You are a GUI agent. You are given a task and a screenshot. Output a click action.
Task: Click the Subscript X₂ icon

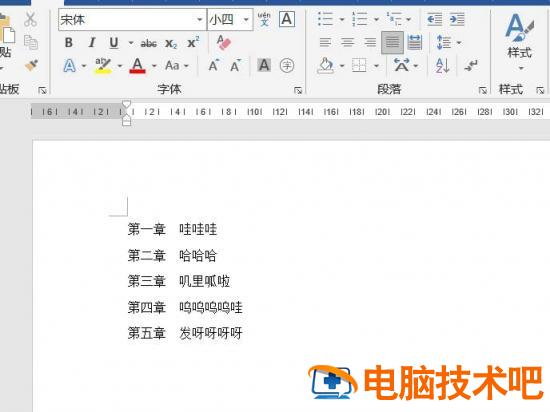(x=171, y=43)
